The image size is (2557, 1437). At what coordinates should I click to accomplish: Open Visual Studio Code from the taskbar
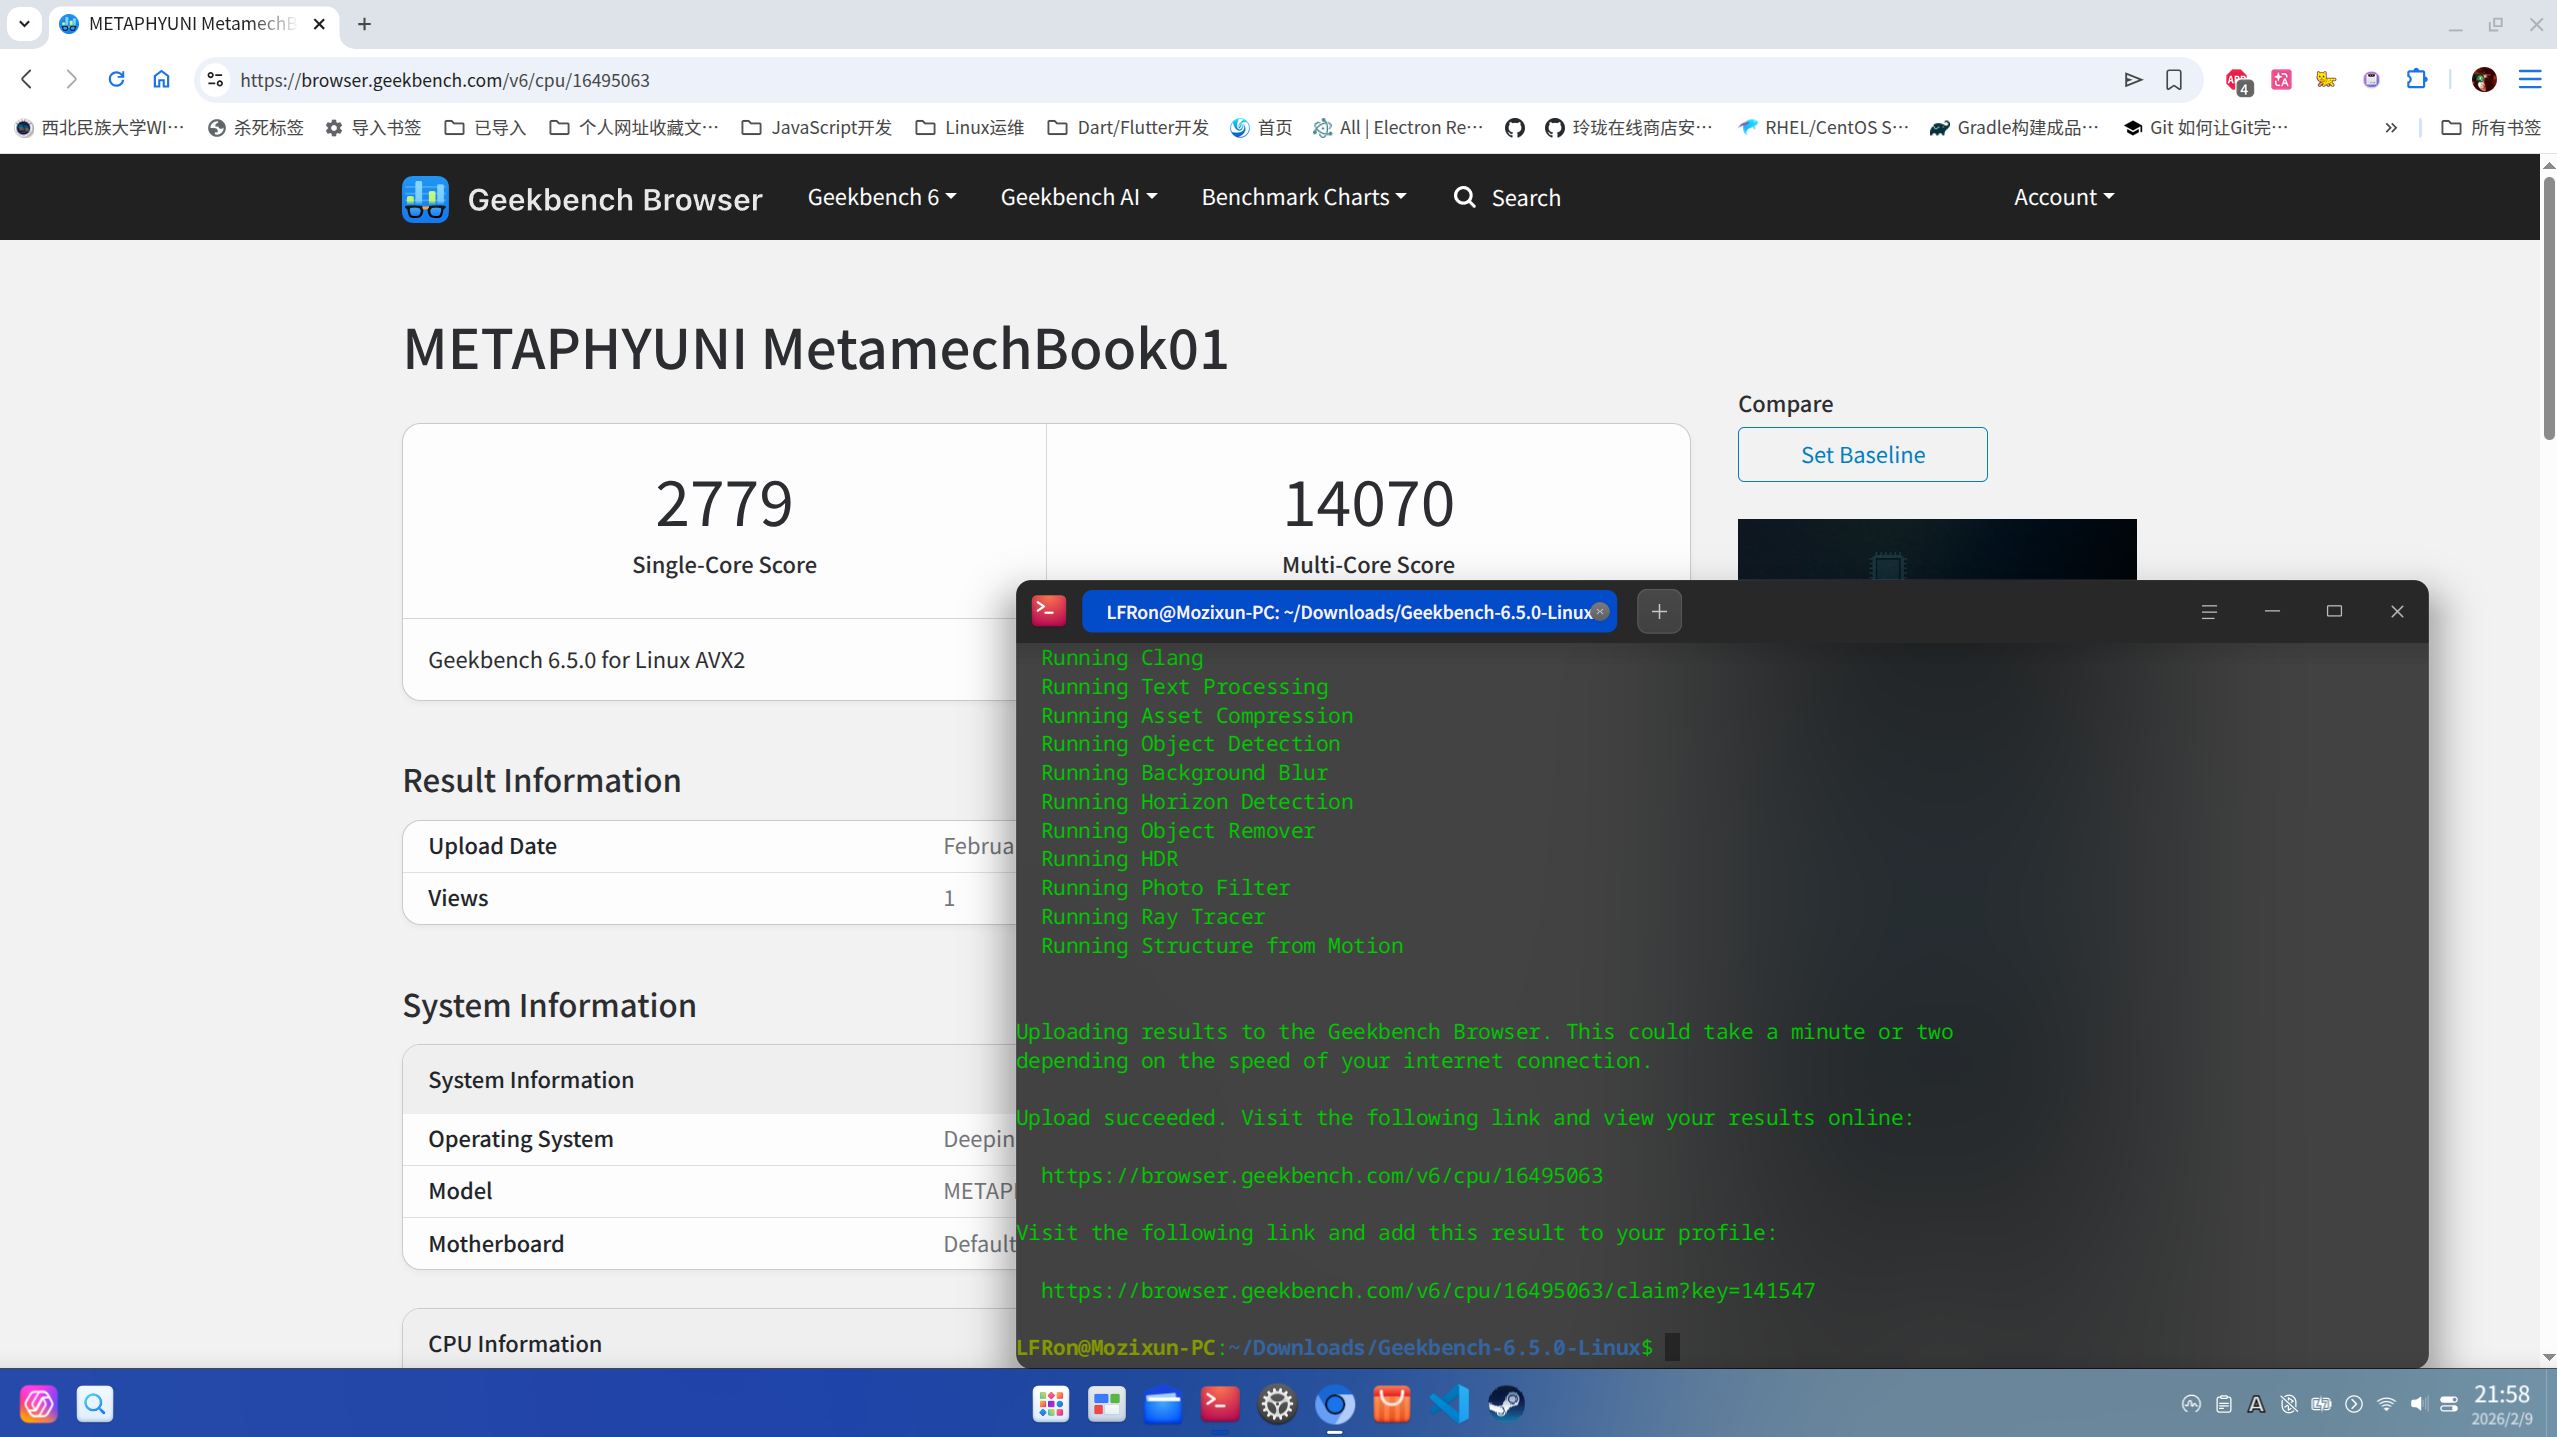(1449, 1404)
